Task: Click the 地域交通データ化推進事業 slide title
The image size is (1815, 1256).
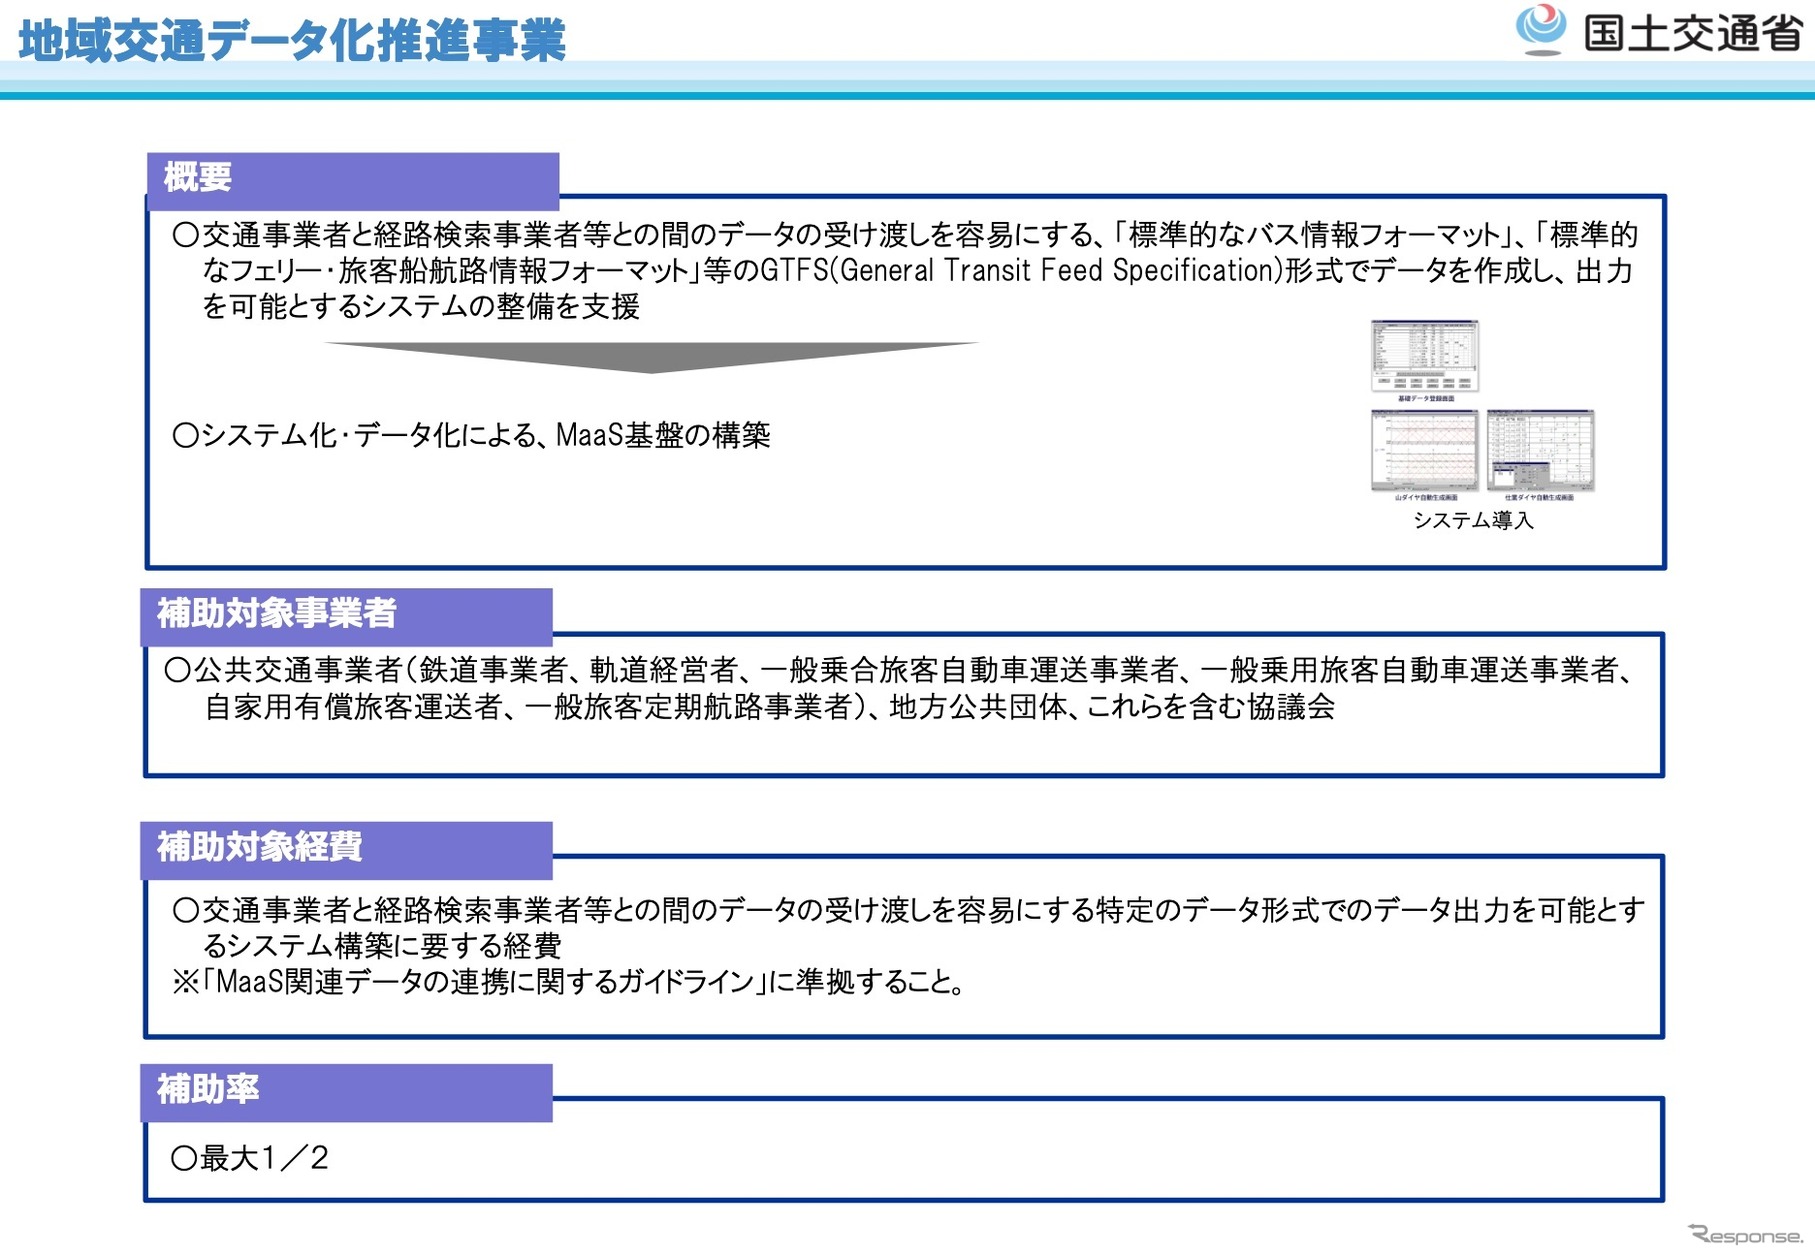Action: click(292, 41)
